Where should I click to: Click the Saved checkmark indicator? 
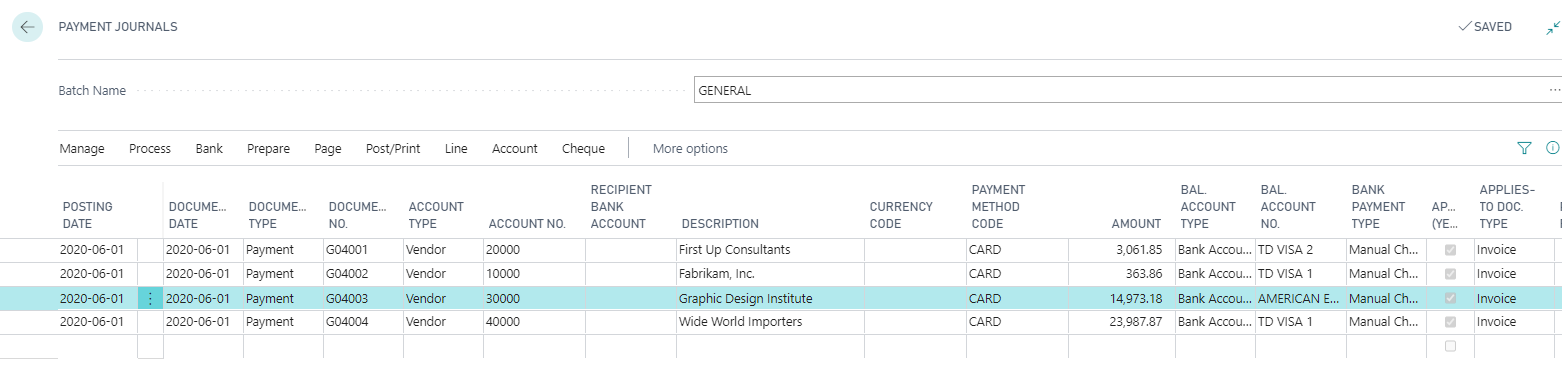1485,27
